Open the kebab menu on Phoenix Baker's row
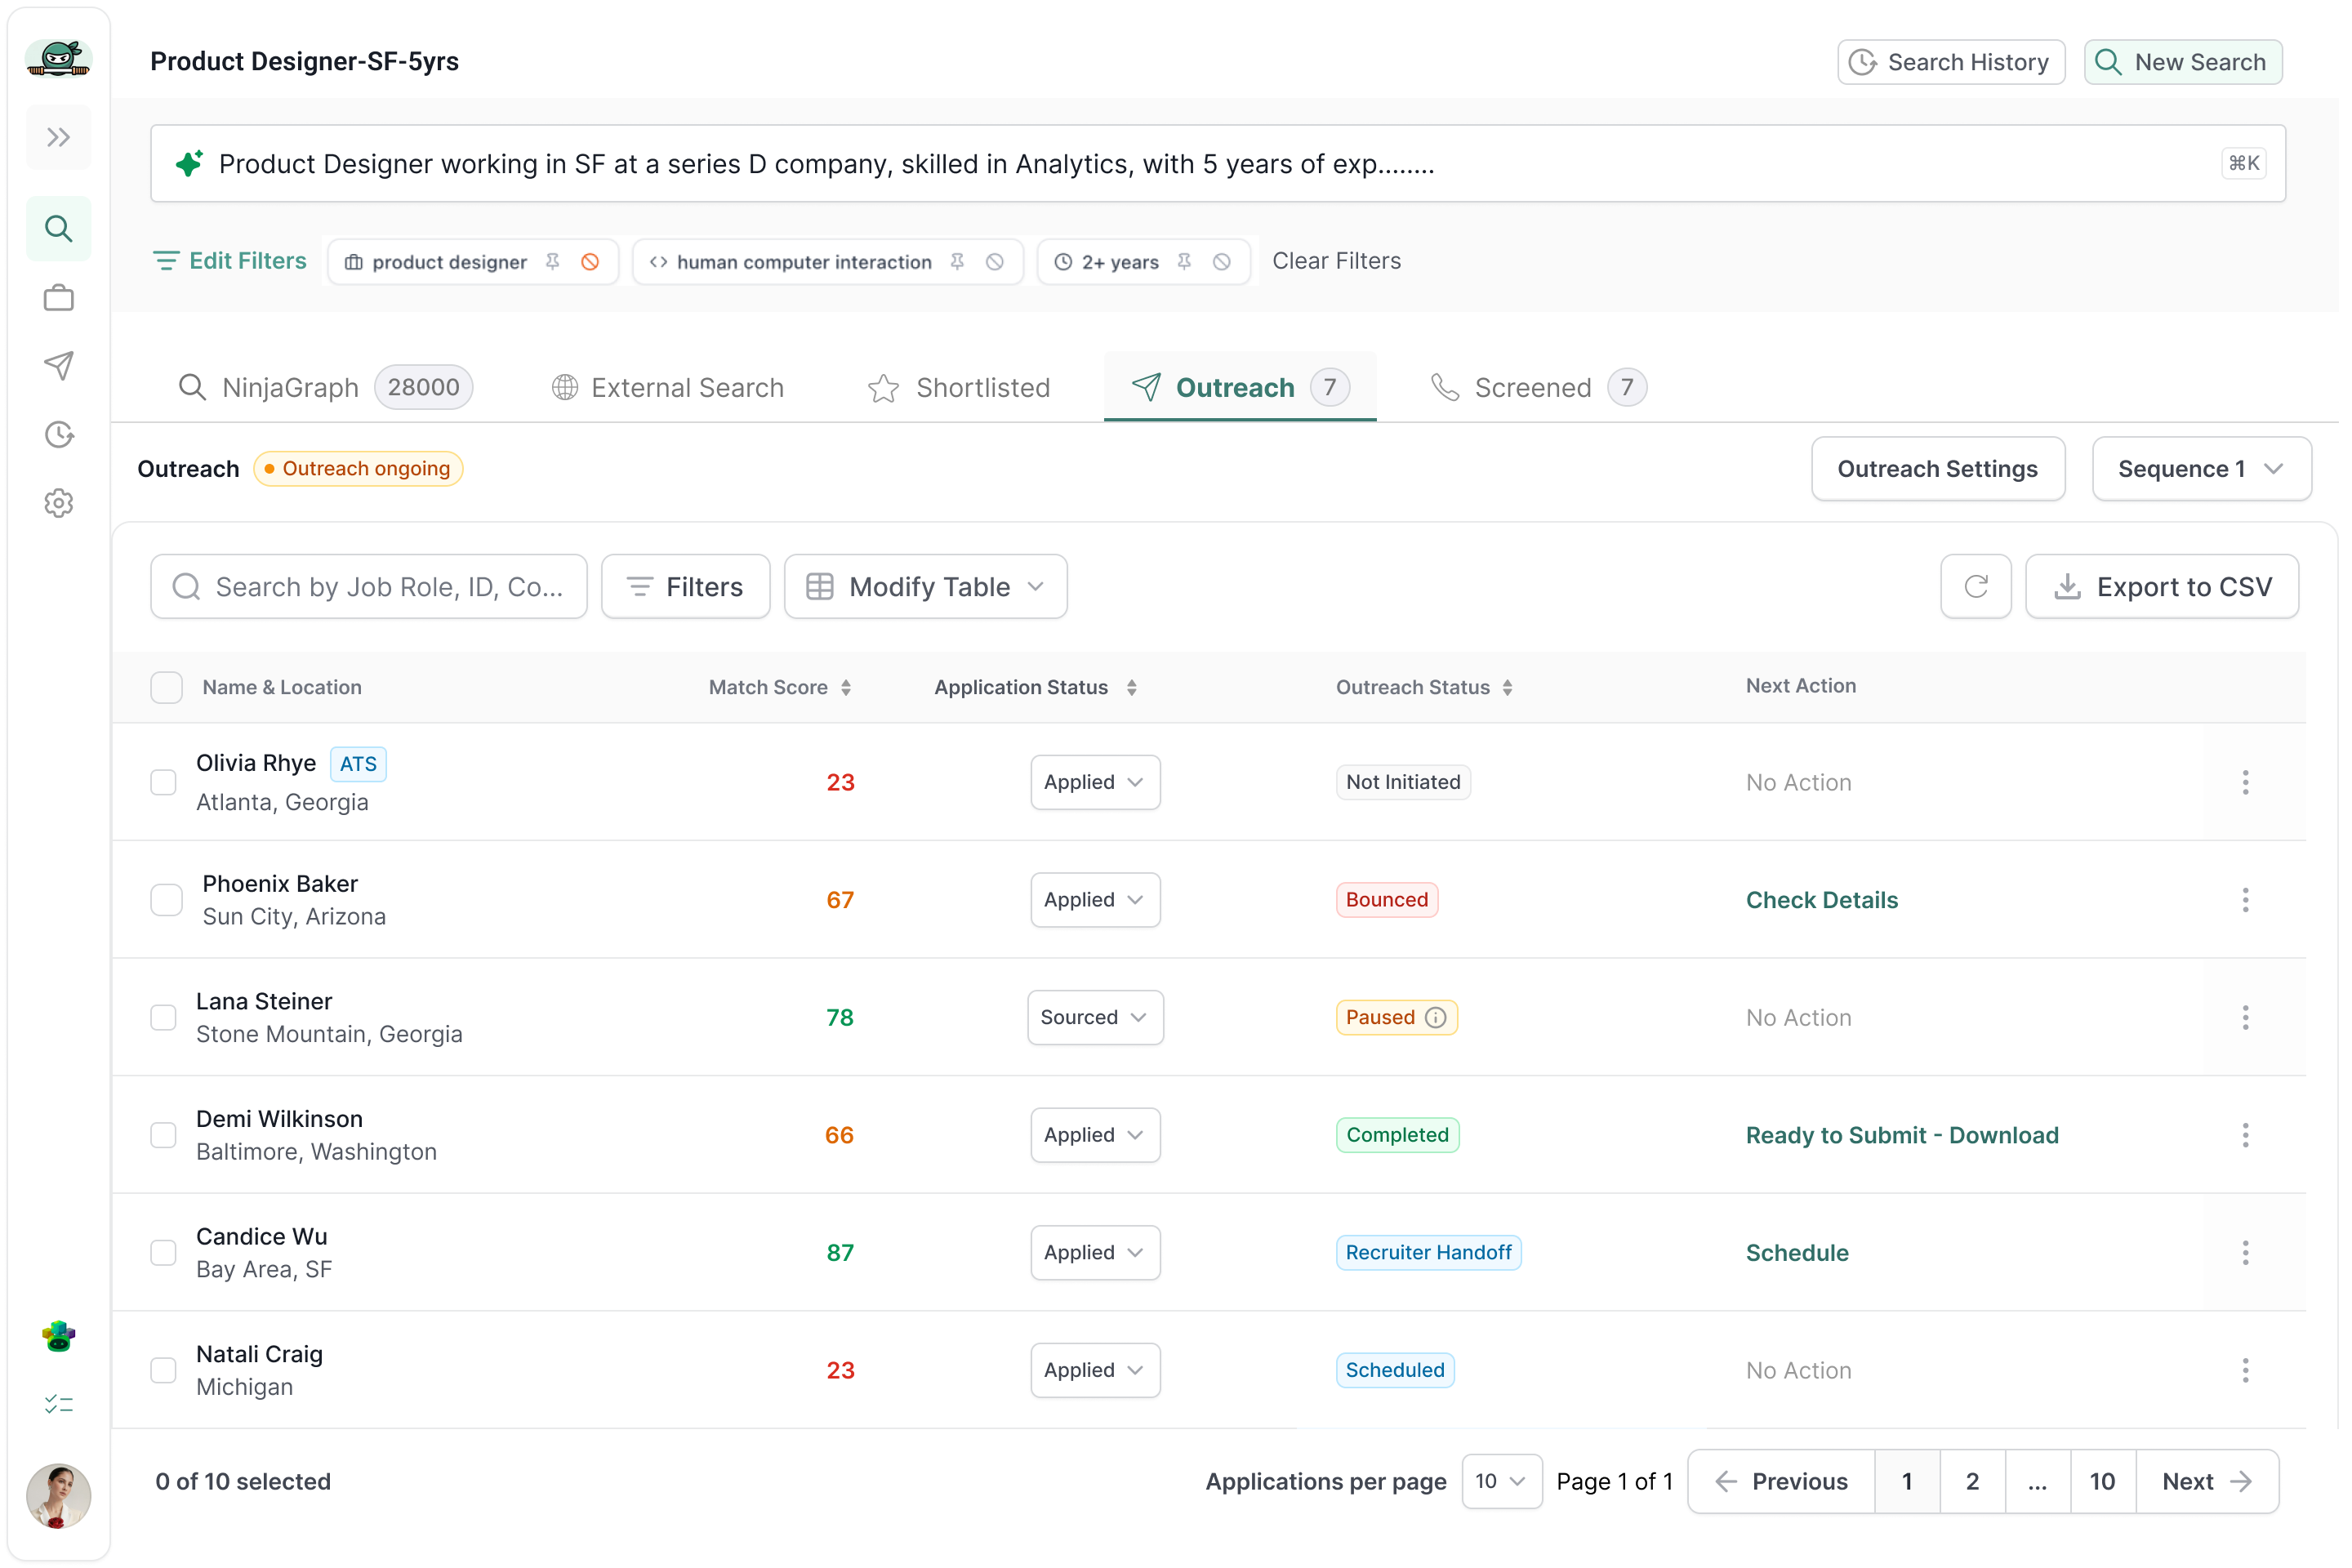Screen dimensions: 2352x1568 pos(2245,899)
